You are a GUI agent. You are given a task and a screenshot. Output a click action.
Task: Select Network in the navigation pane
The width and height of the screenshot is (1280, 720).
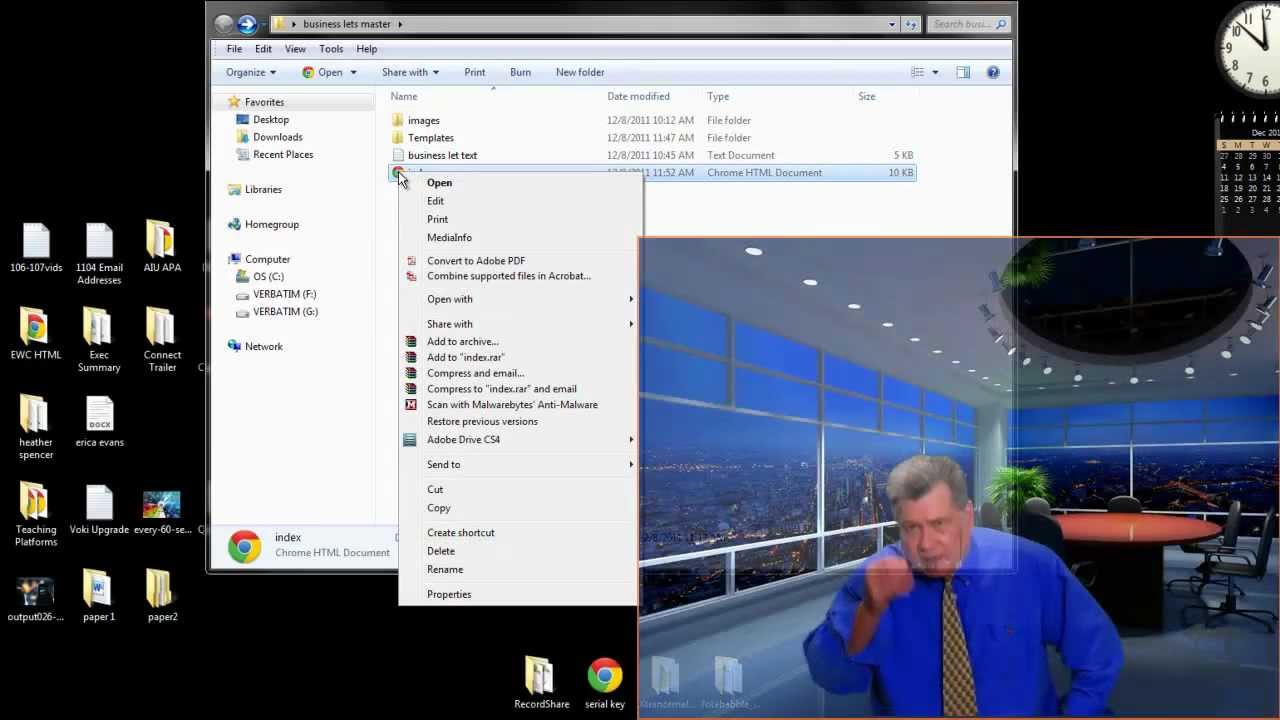point(264,347)
